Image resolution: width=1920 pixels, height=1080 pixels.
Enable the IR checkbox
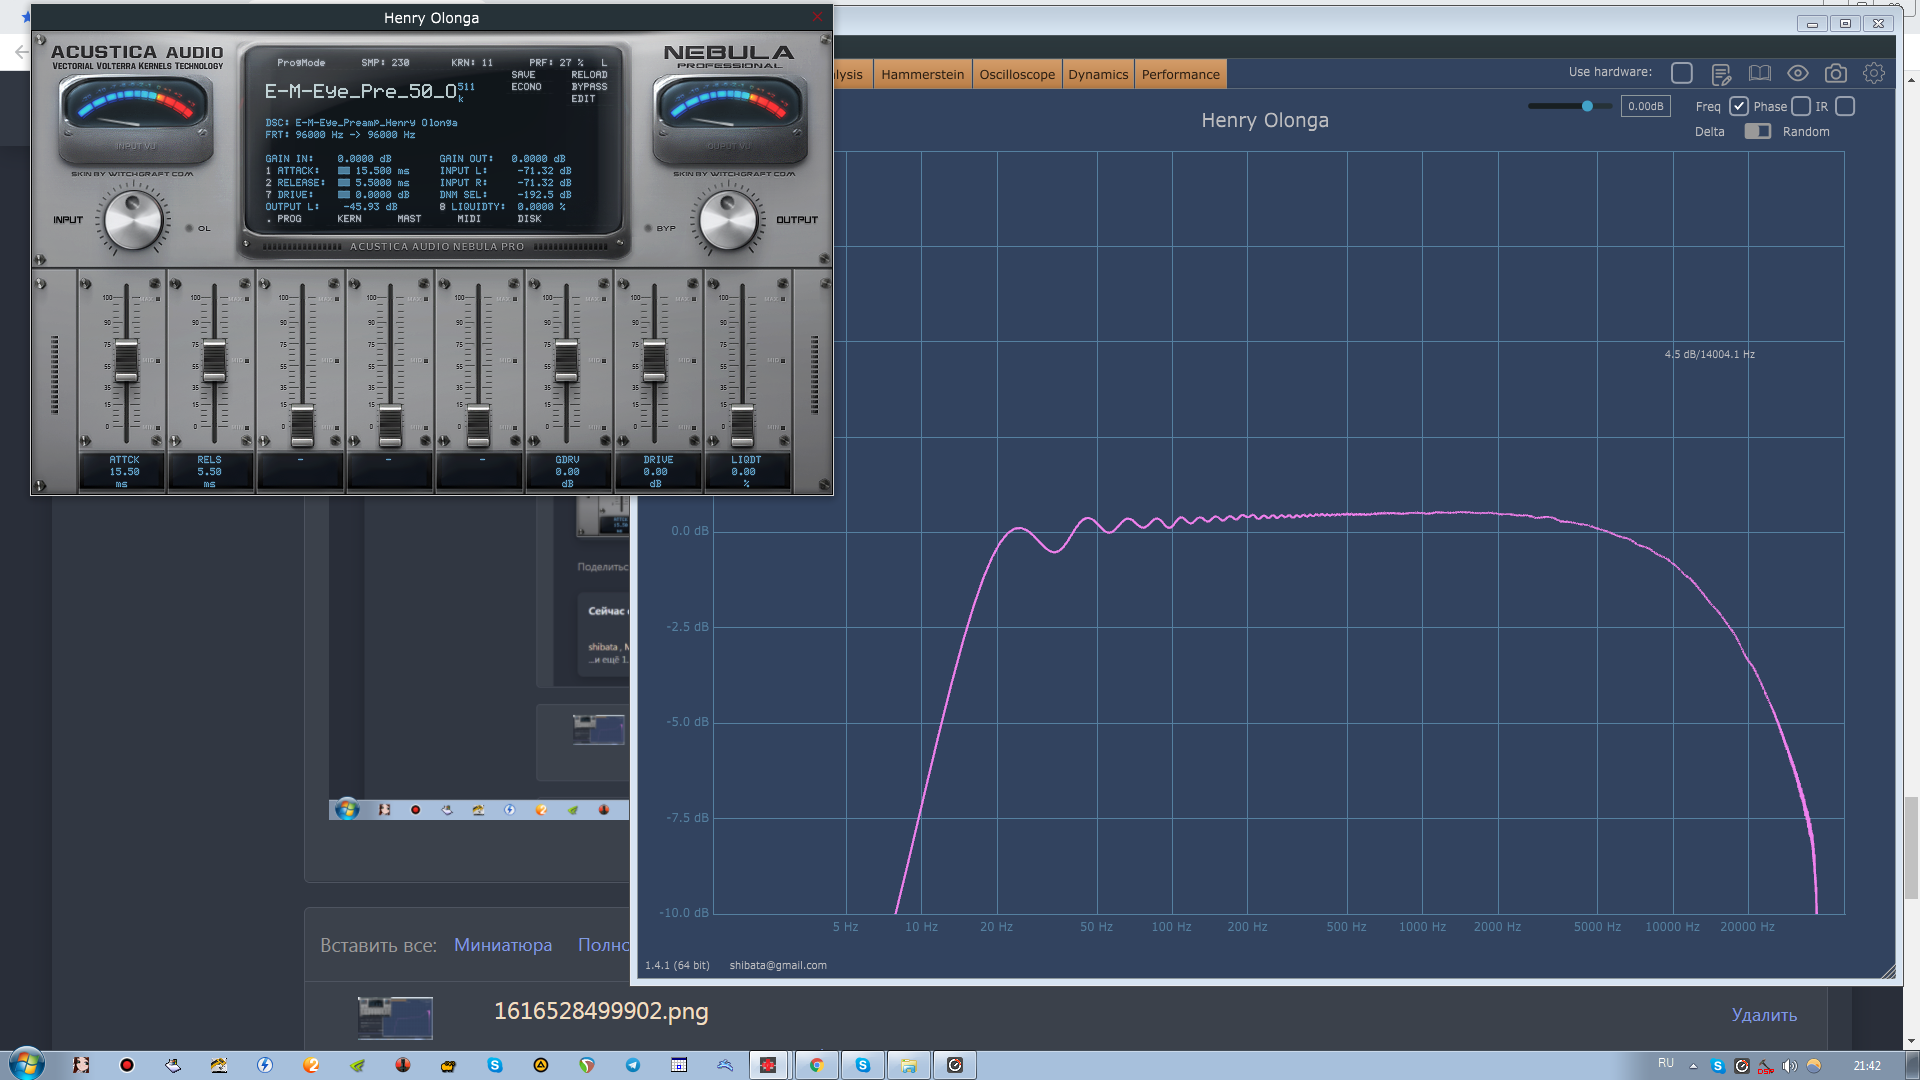(1845, 107)
